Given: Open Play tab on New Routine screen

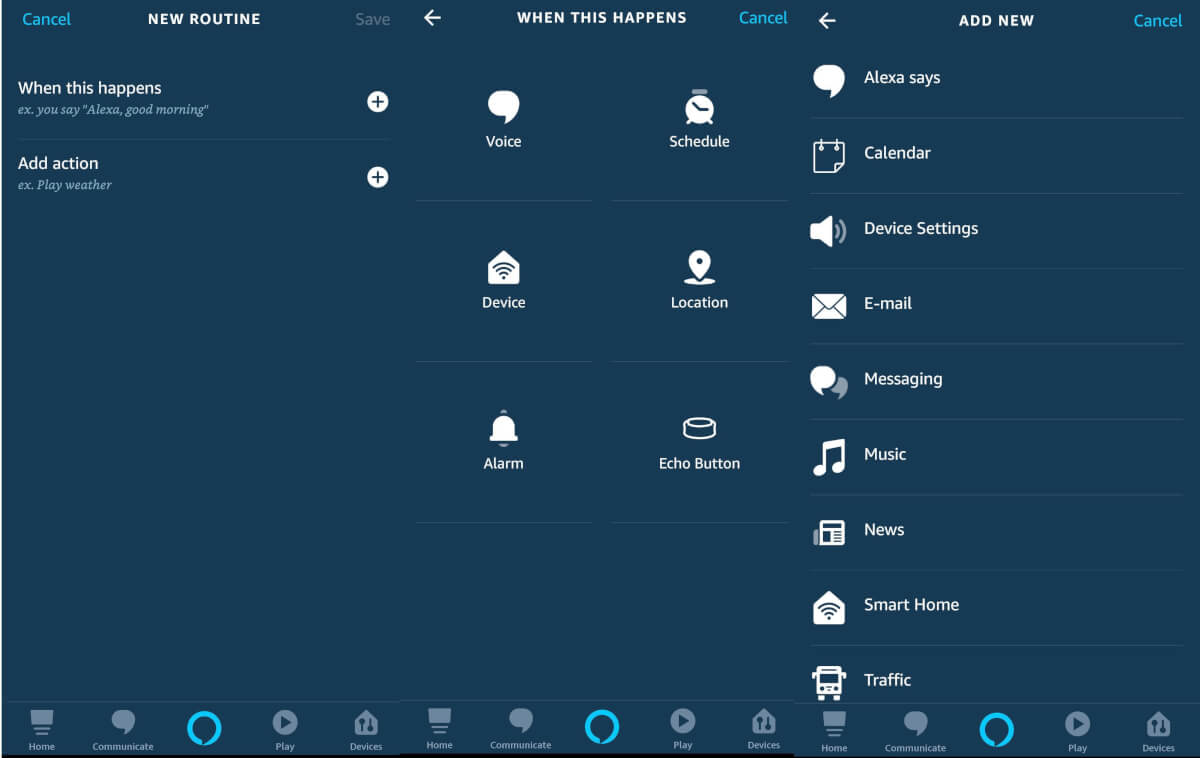Looking at the screenshot, I should coord(285,729).
